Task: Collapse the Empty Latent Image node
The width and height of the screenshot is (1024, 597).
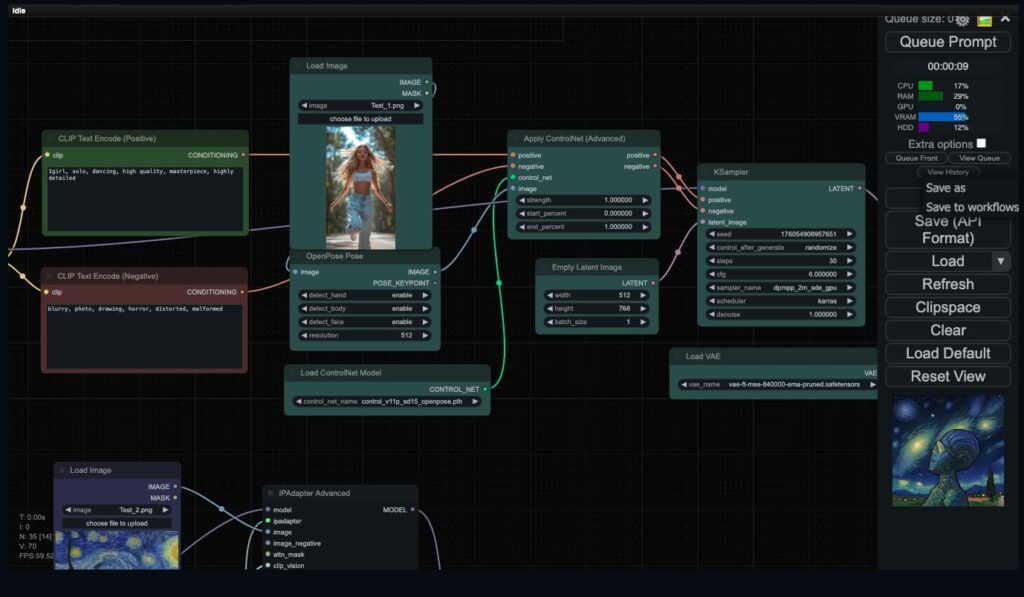Action: [544, 267]
